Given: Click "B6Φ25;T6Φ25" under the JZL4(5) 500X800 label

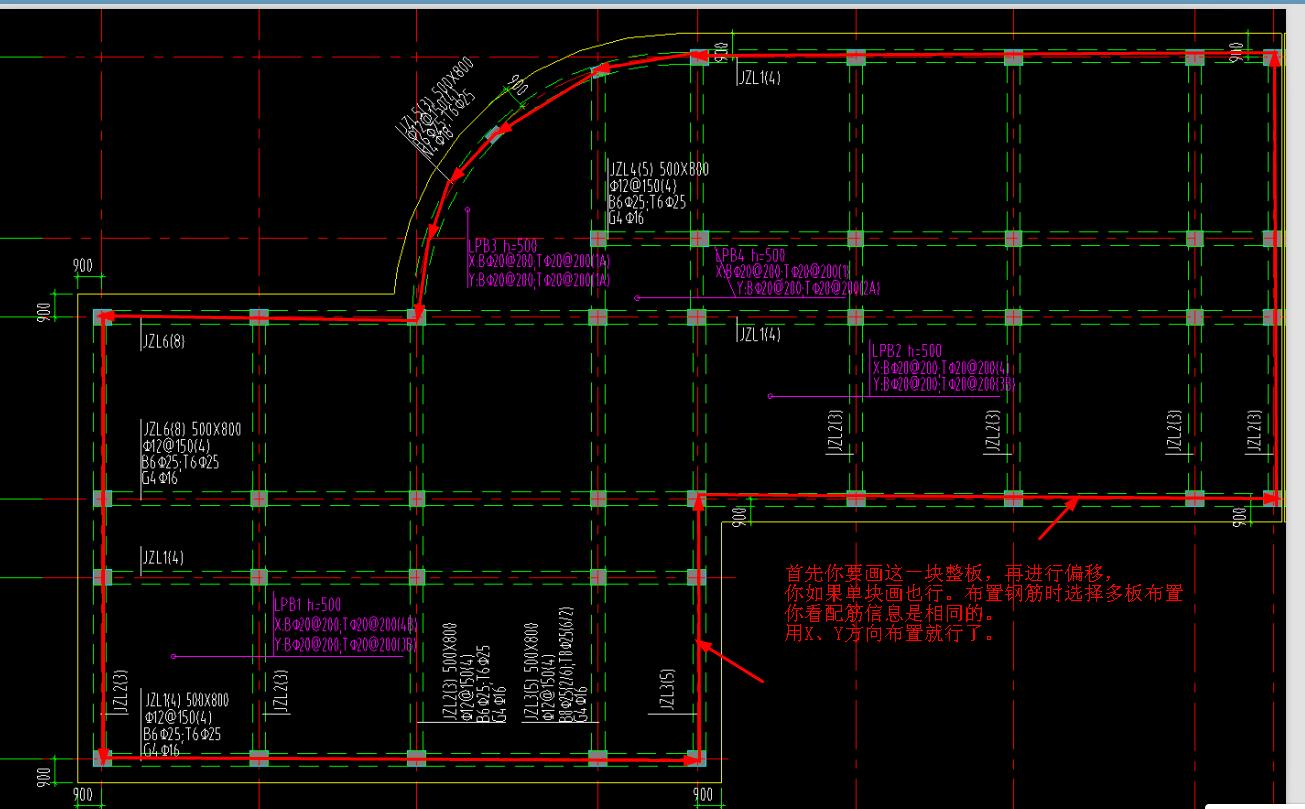Looking at the screenshot, I should (647, 202).
